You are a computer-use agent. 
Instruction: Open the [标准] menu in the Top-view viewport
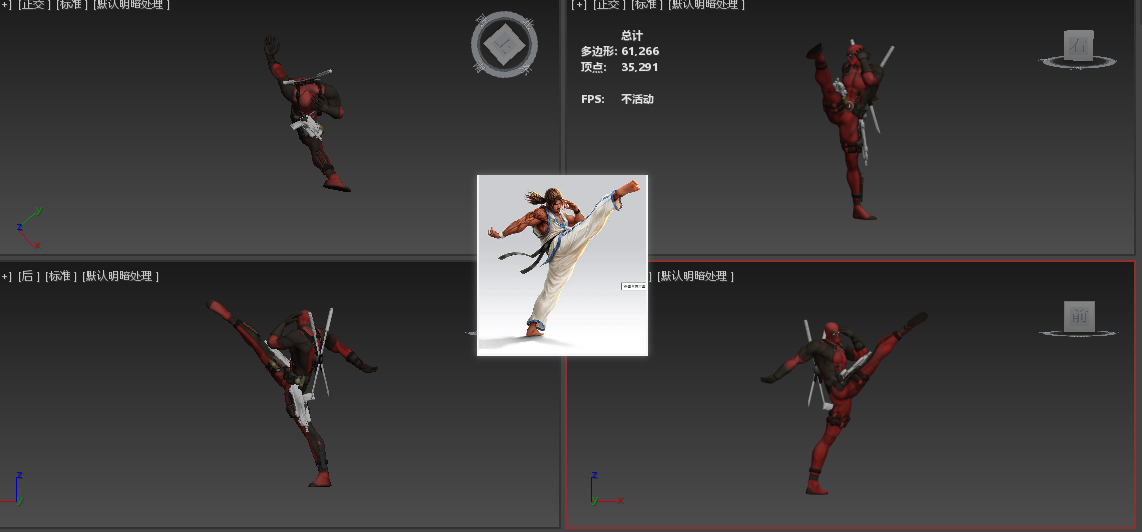pos(72,4)
